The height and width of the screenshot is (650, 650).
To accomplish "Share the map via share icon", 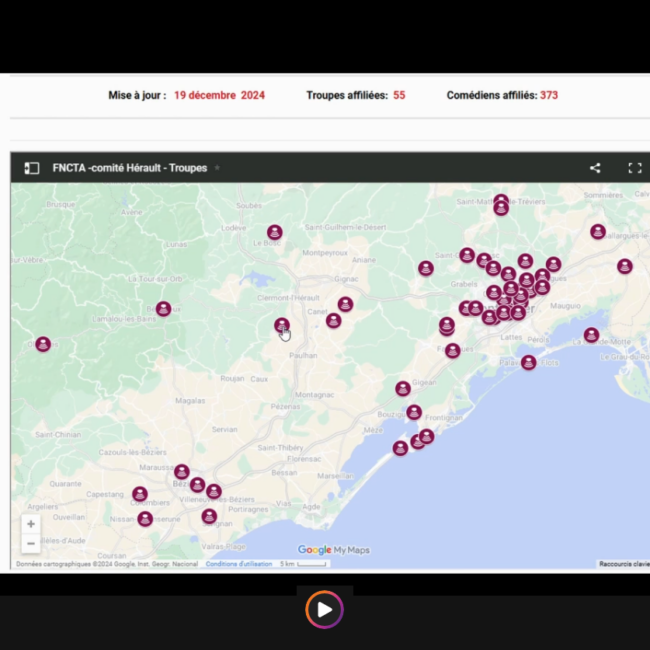I will click(x=595, y=168).
